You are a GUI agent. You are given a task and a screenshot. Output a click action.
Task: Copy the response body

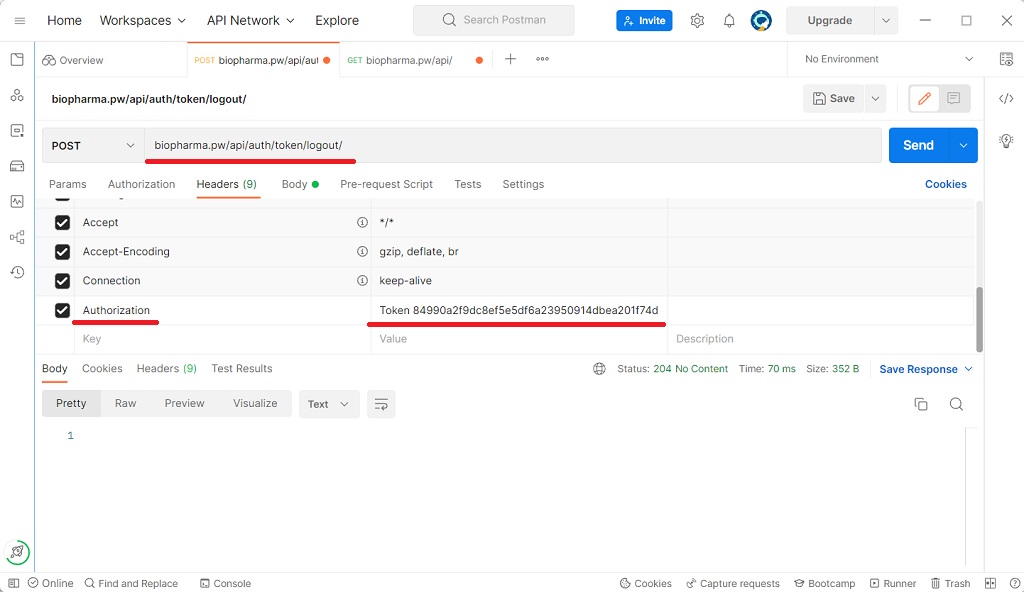tap(921, 404)
